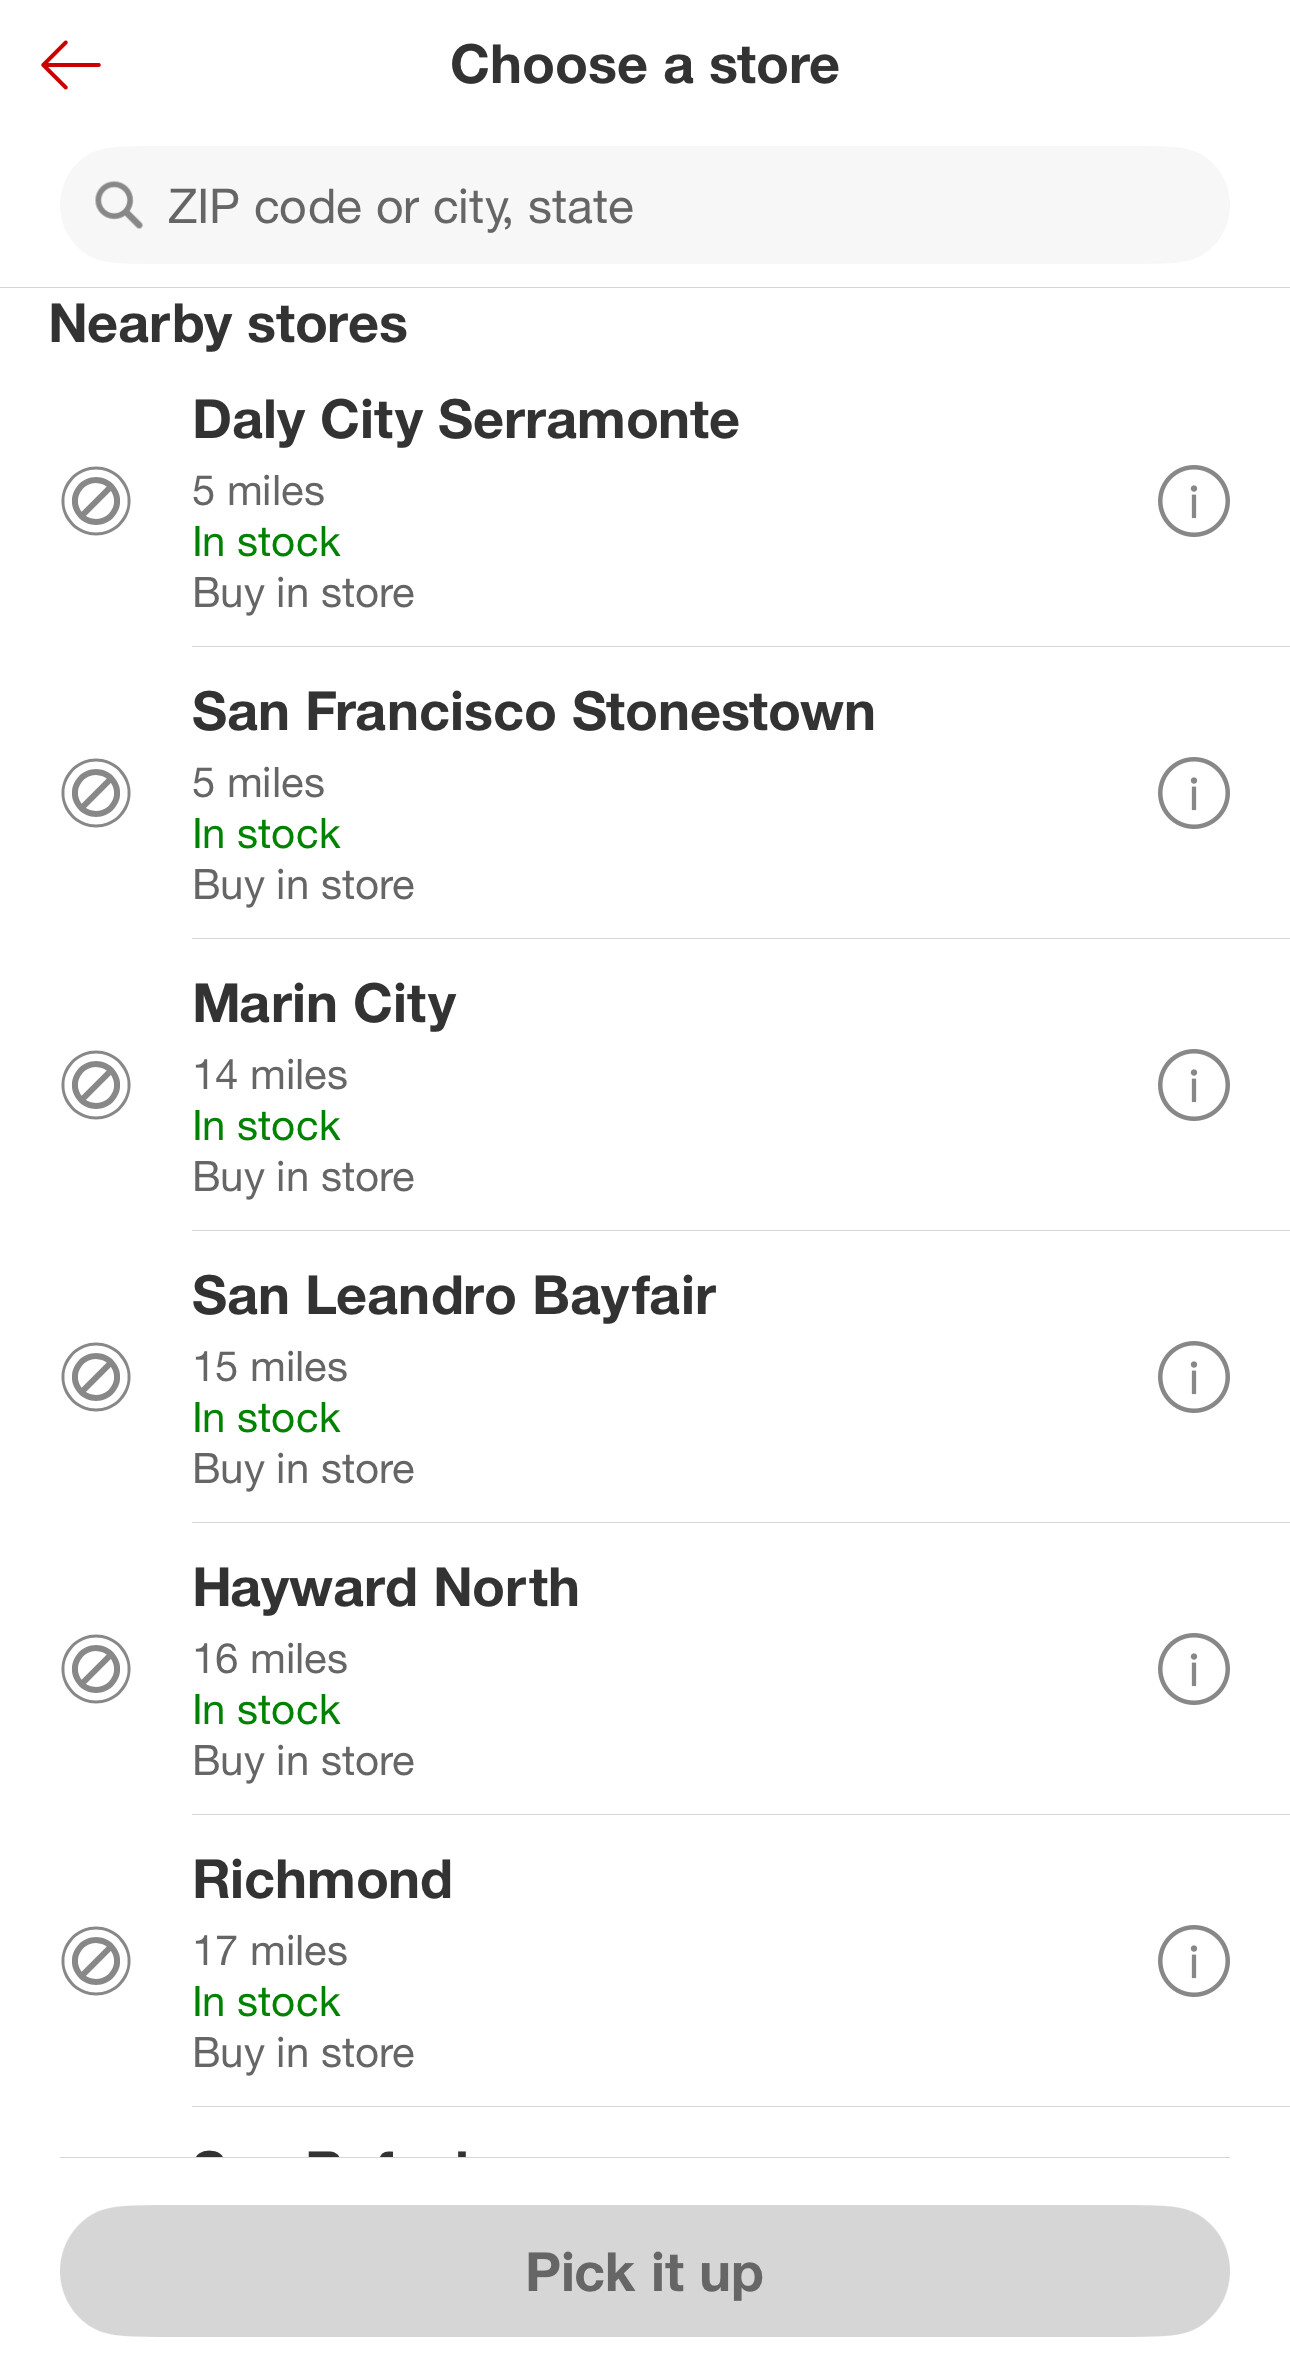Choose the Richmond store radio button
Viewport: 1290px width, 2362px height.
pyautogui.click(x=96, y=1961)
